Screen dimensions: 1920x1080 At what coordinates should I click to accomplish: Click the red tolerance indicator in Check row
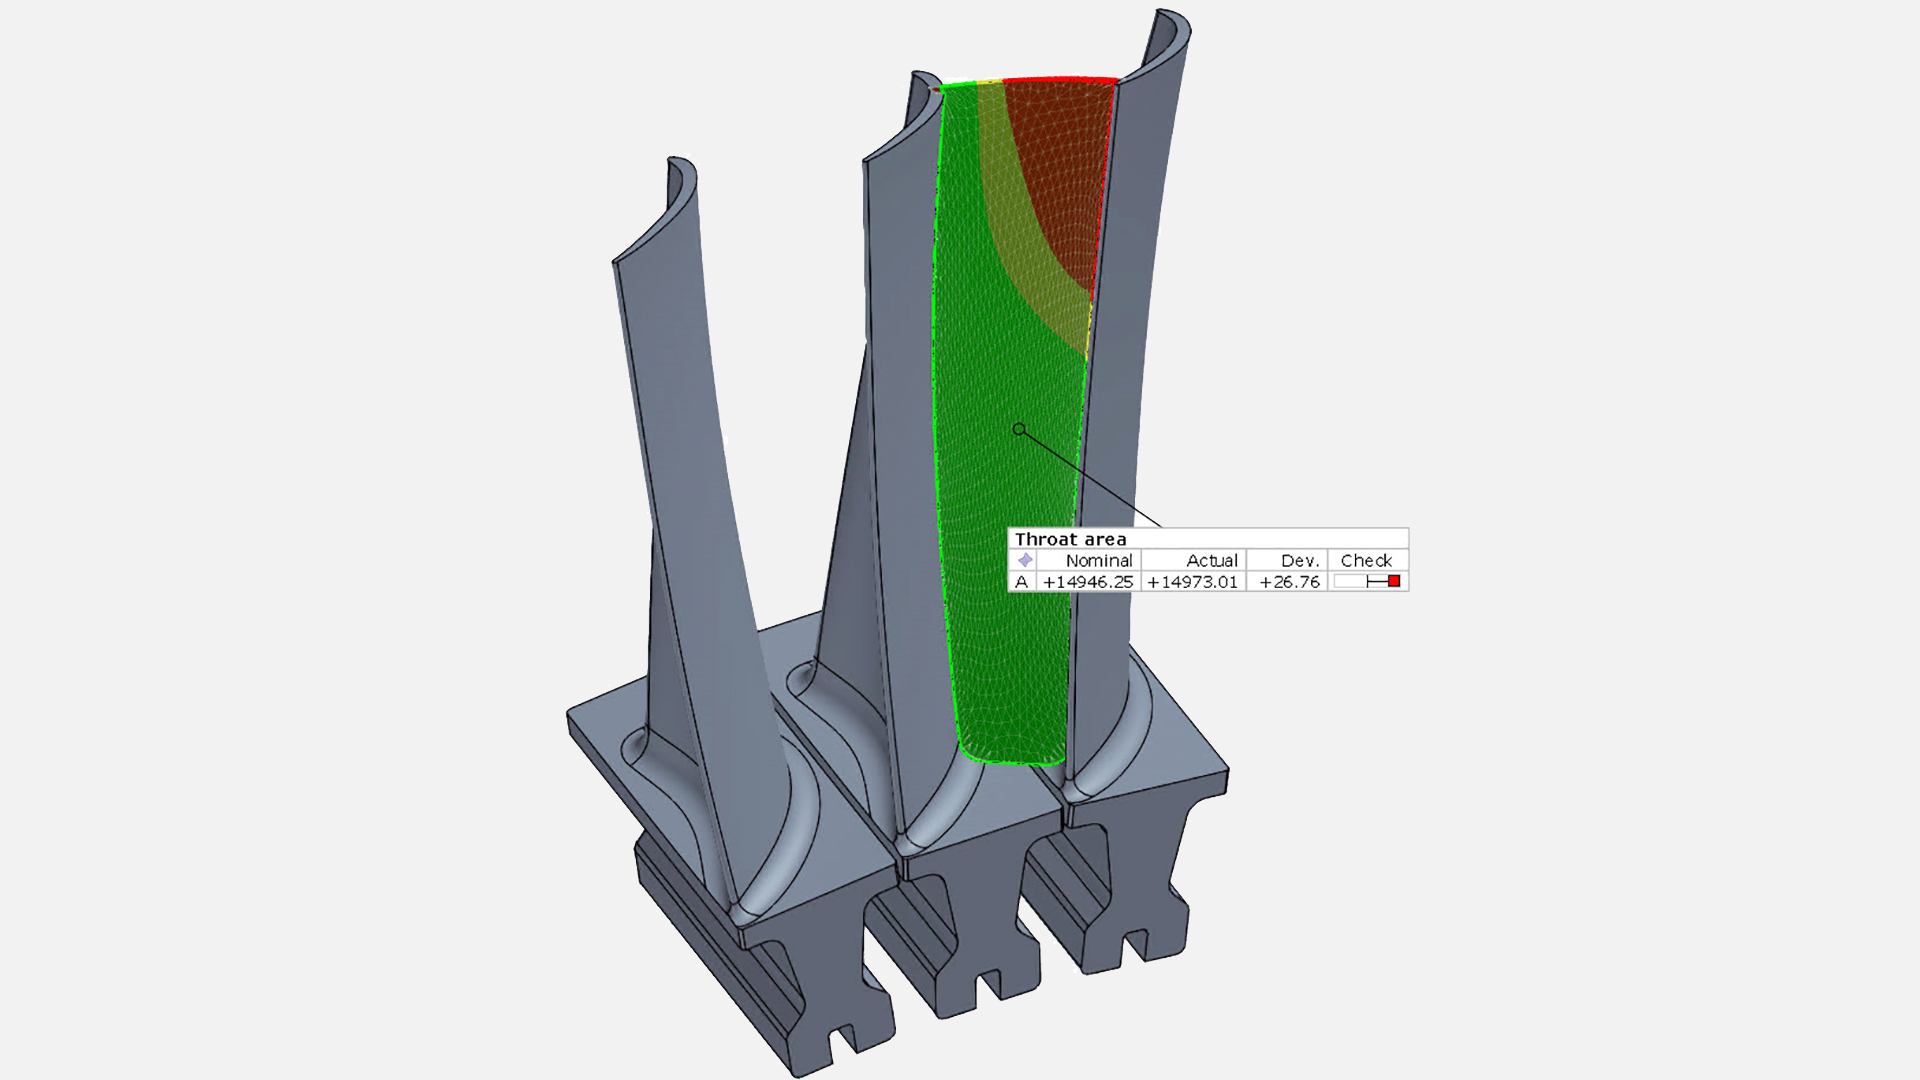[1394, 581]
